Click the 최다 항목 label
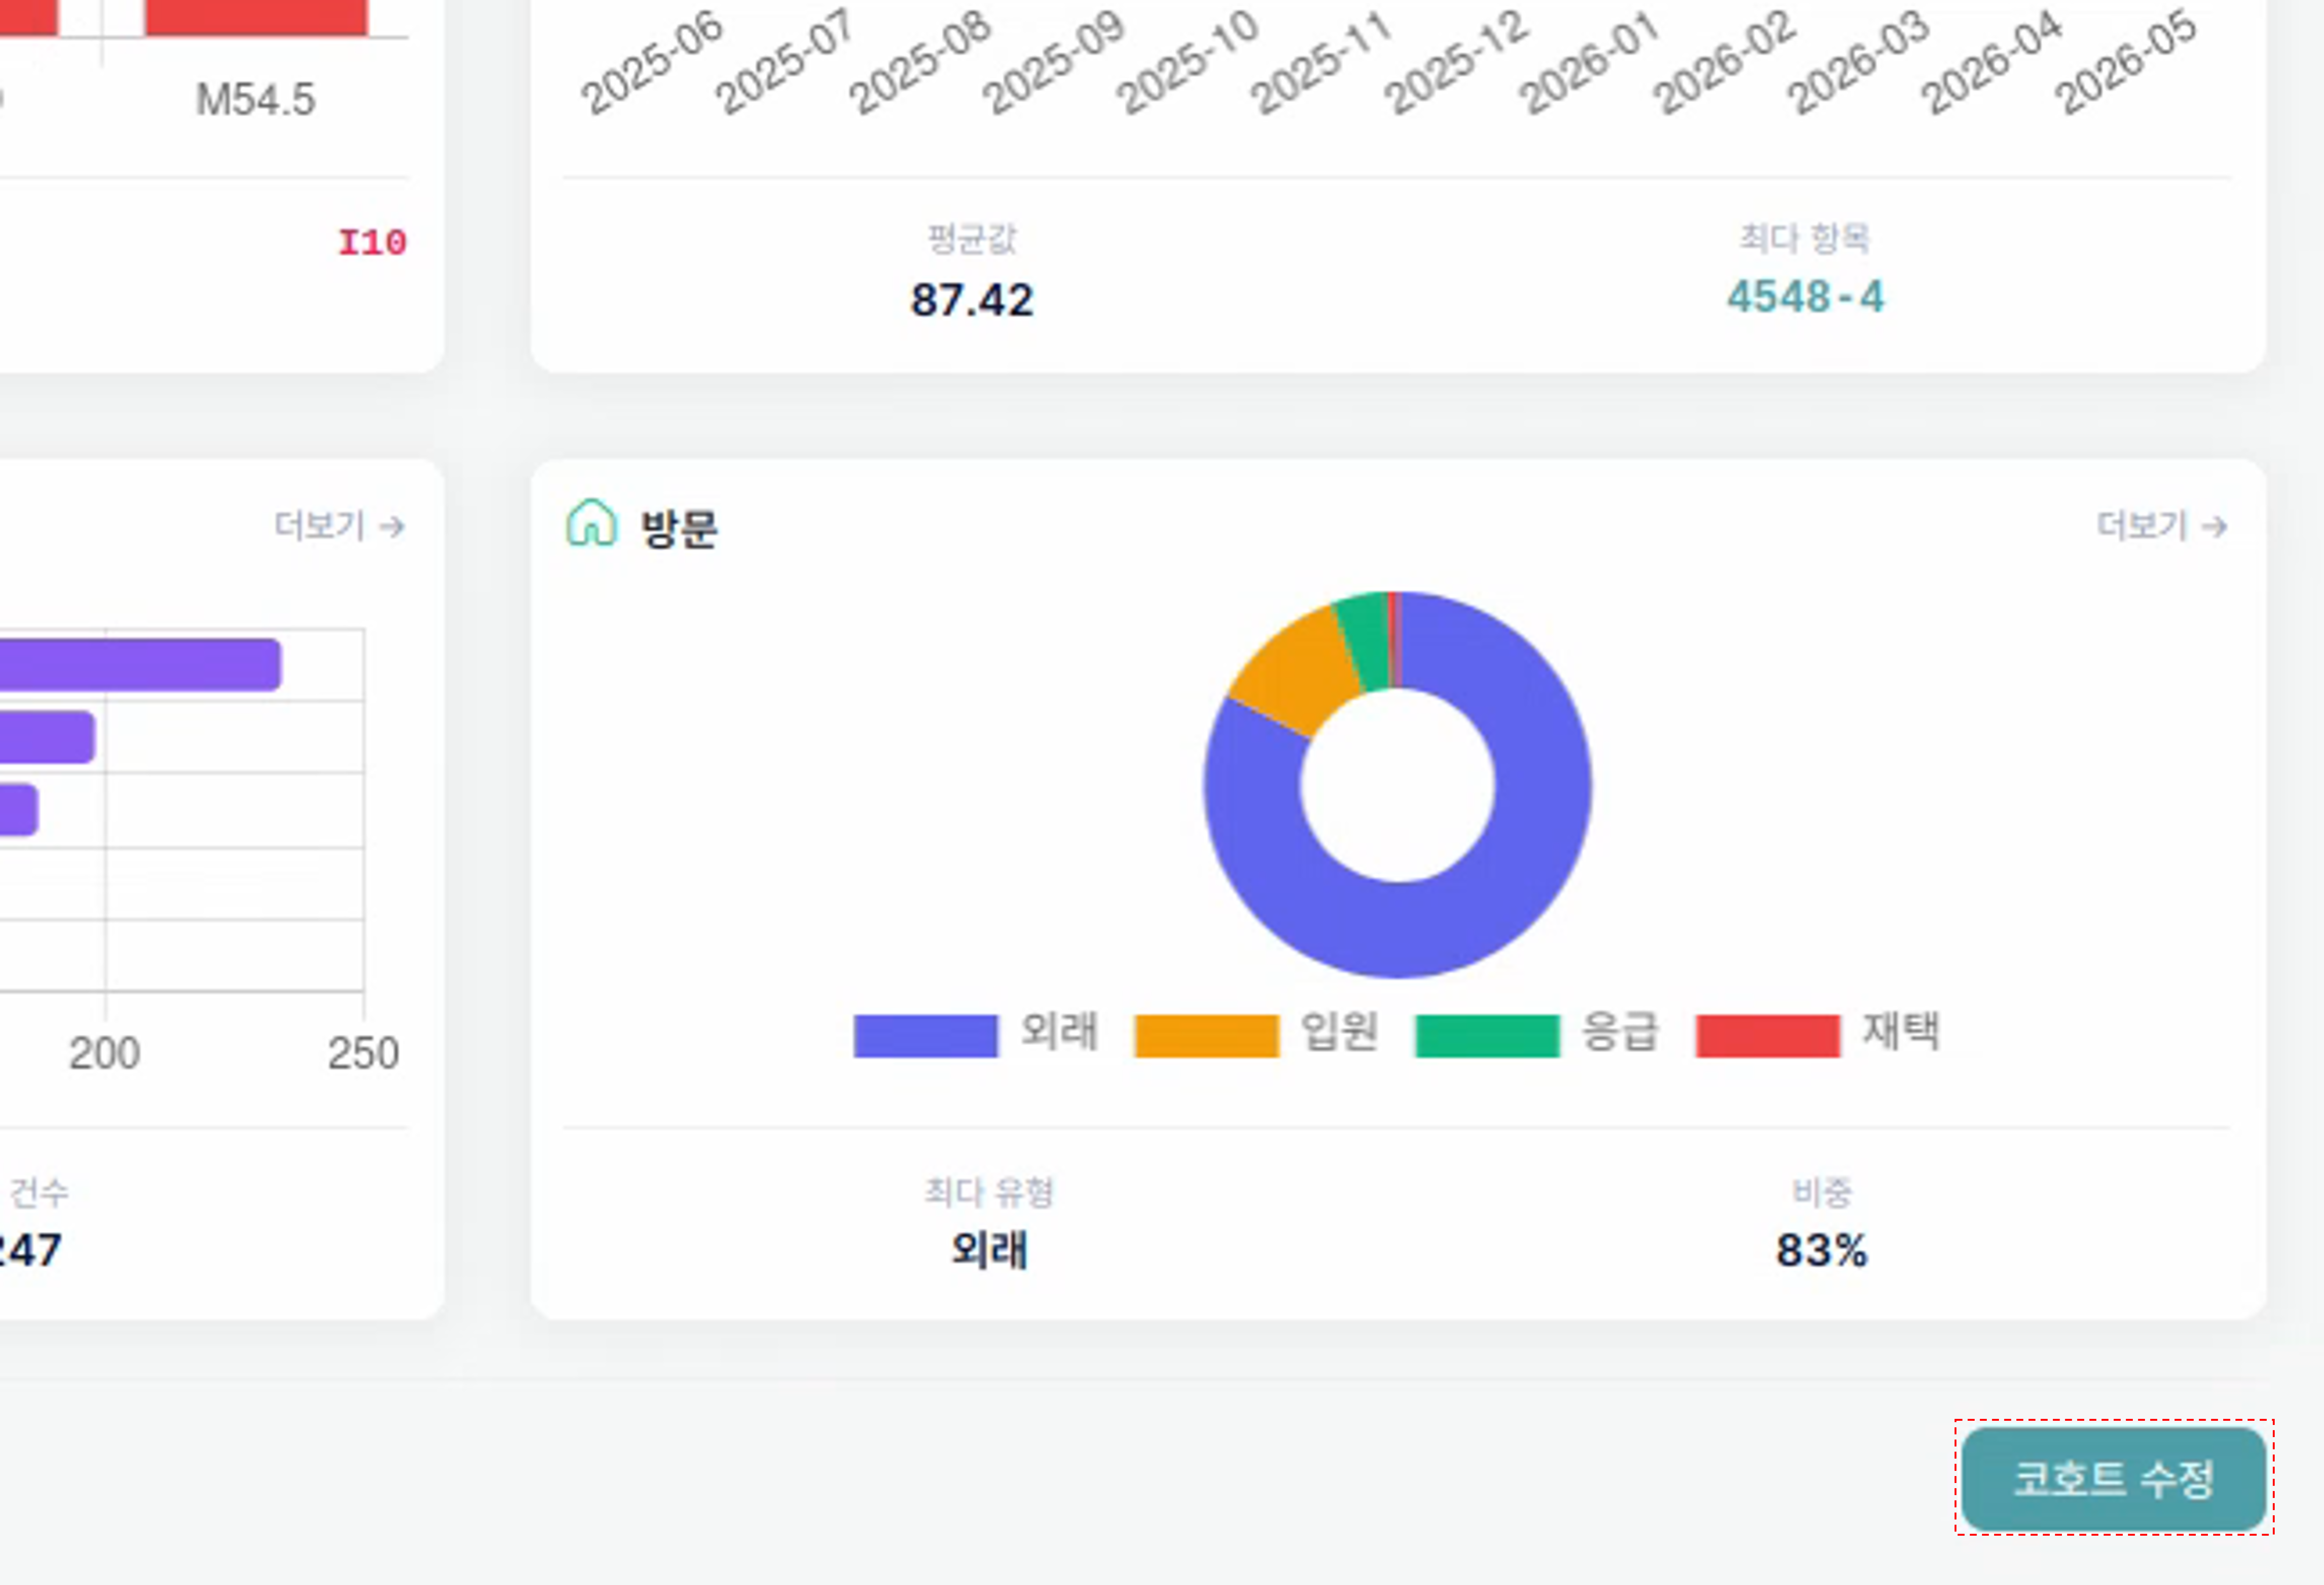The image size is (2324, 1585). 1805,238
